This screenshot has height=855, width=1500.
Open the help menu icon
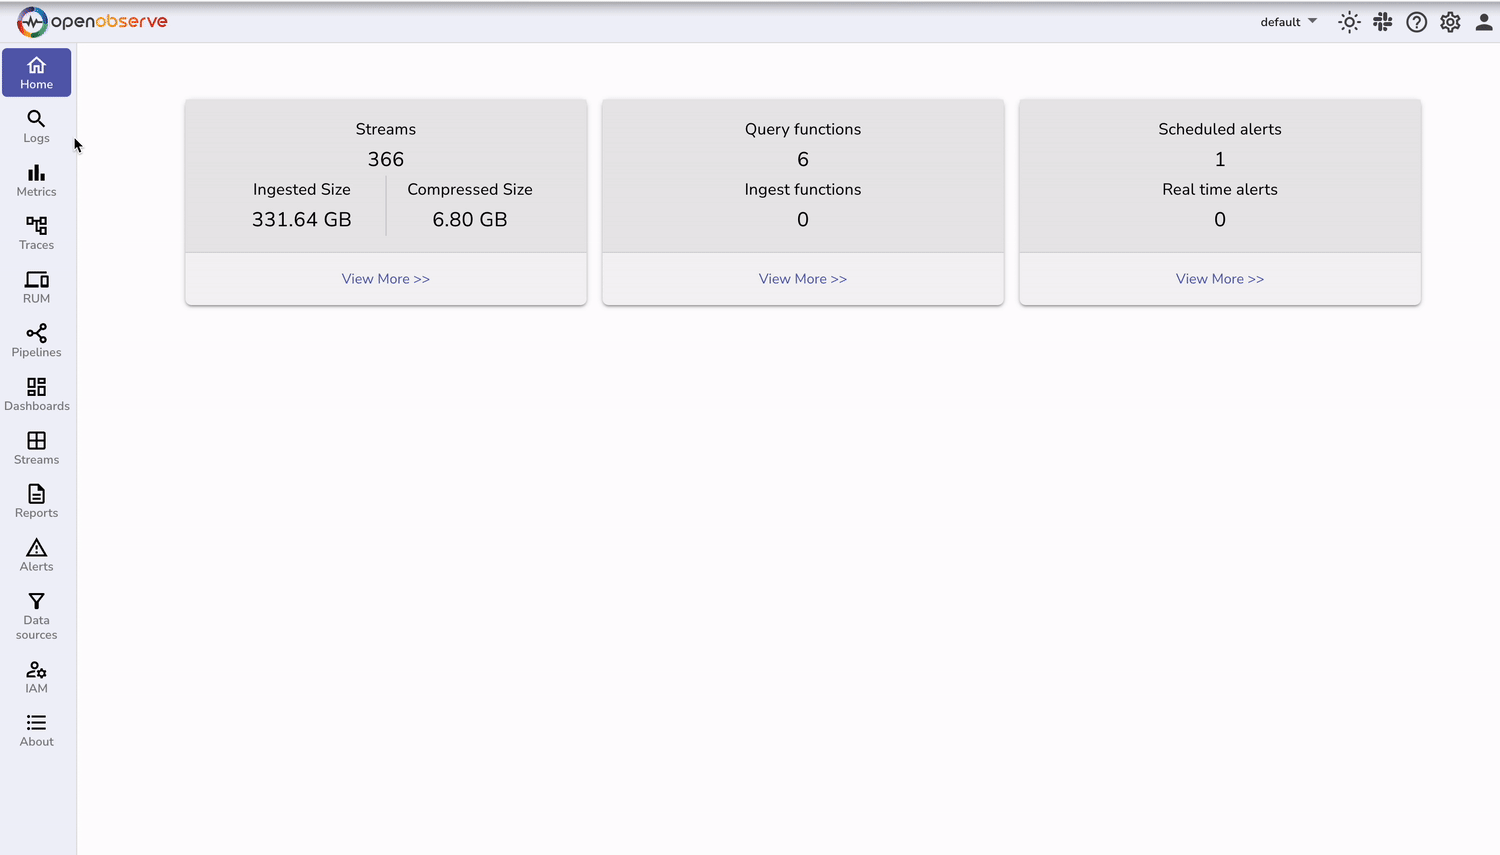tap(1416, 21)
